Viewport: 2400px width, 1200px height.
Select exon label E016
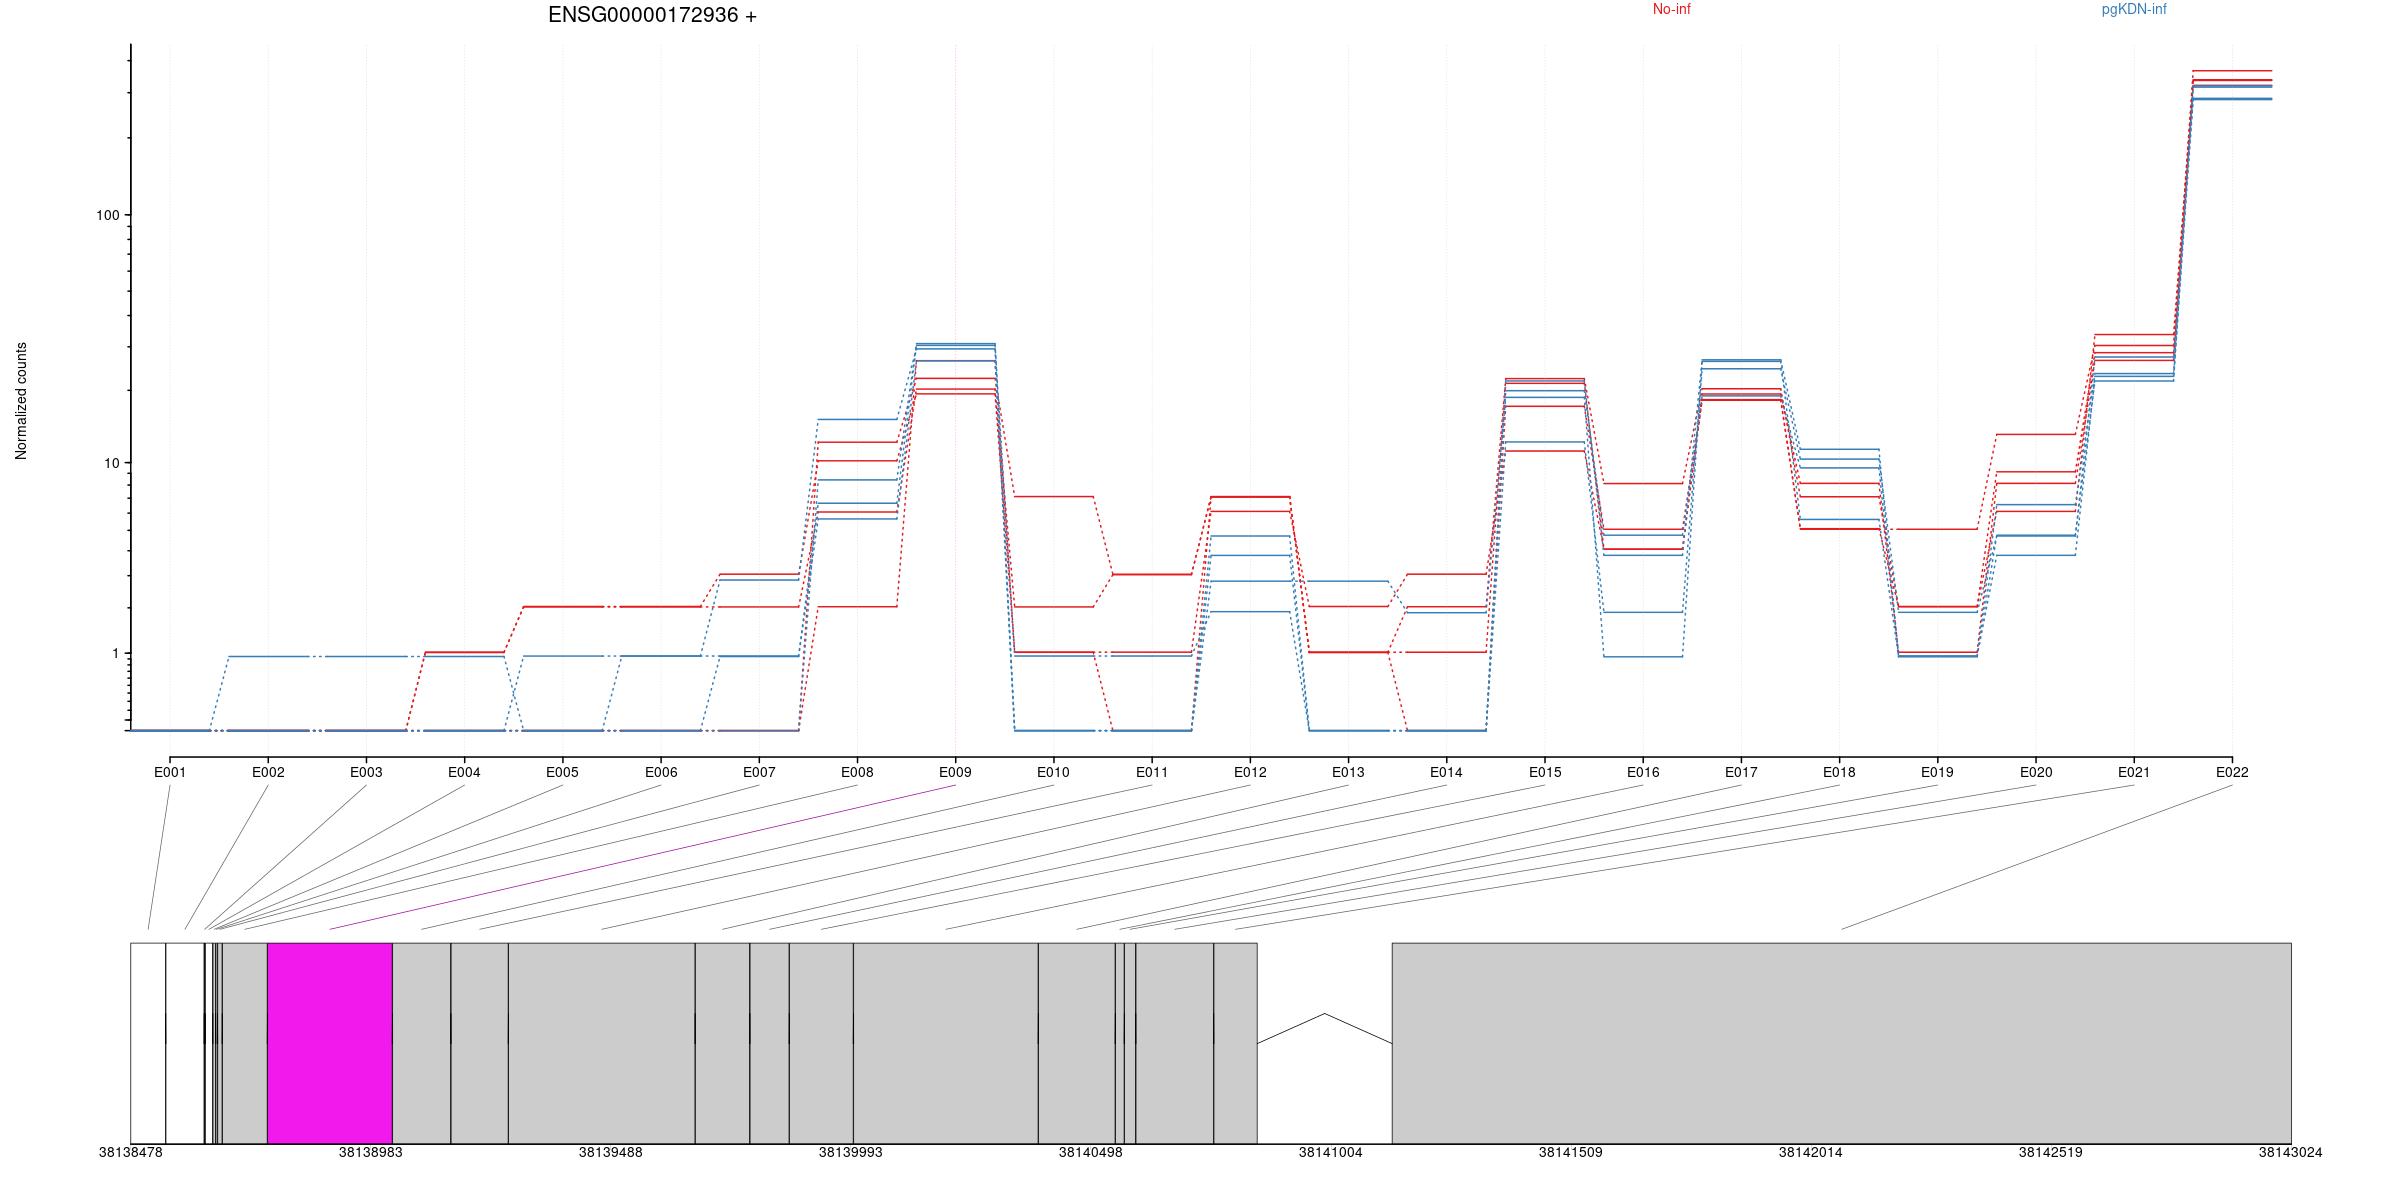coord(1643,772)
